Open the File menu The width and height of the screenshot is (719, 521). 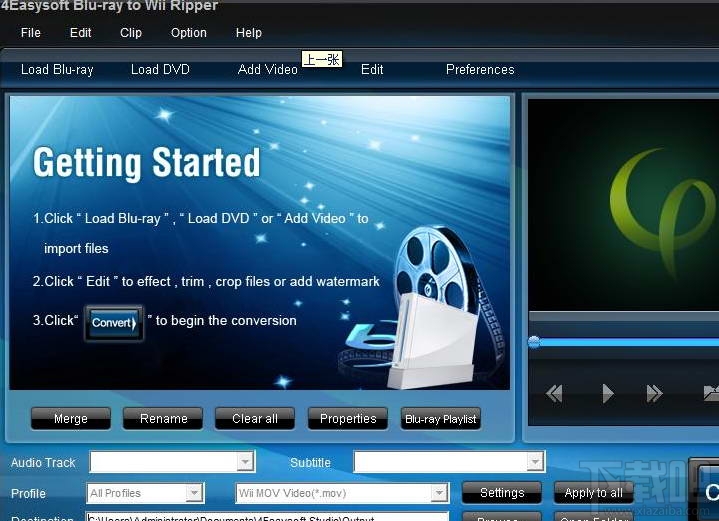[31, 33]
